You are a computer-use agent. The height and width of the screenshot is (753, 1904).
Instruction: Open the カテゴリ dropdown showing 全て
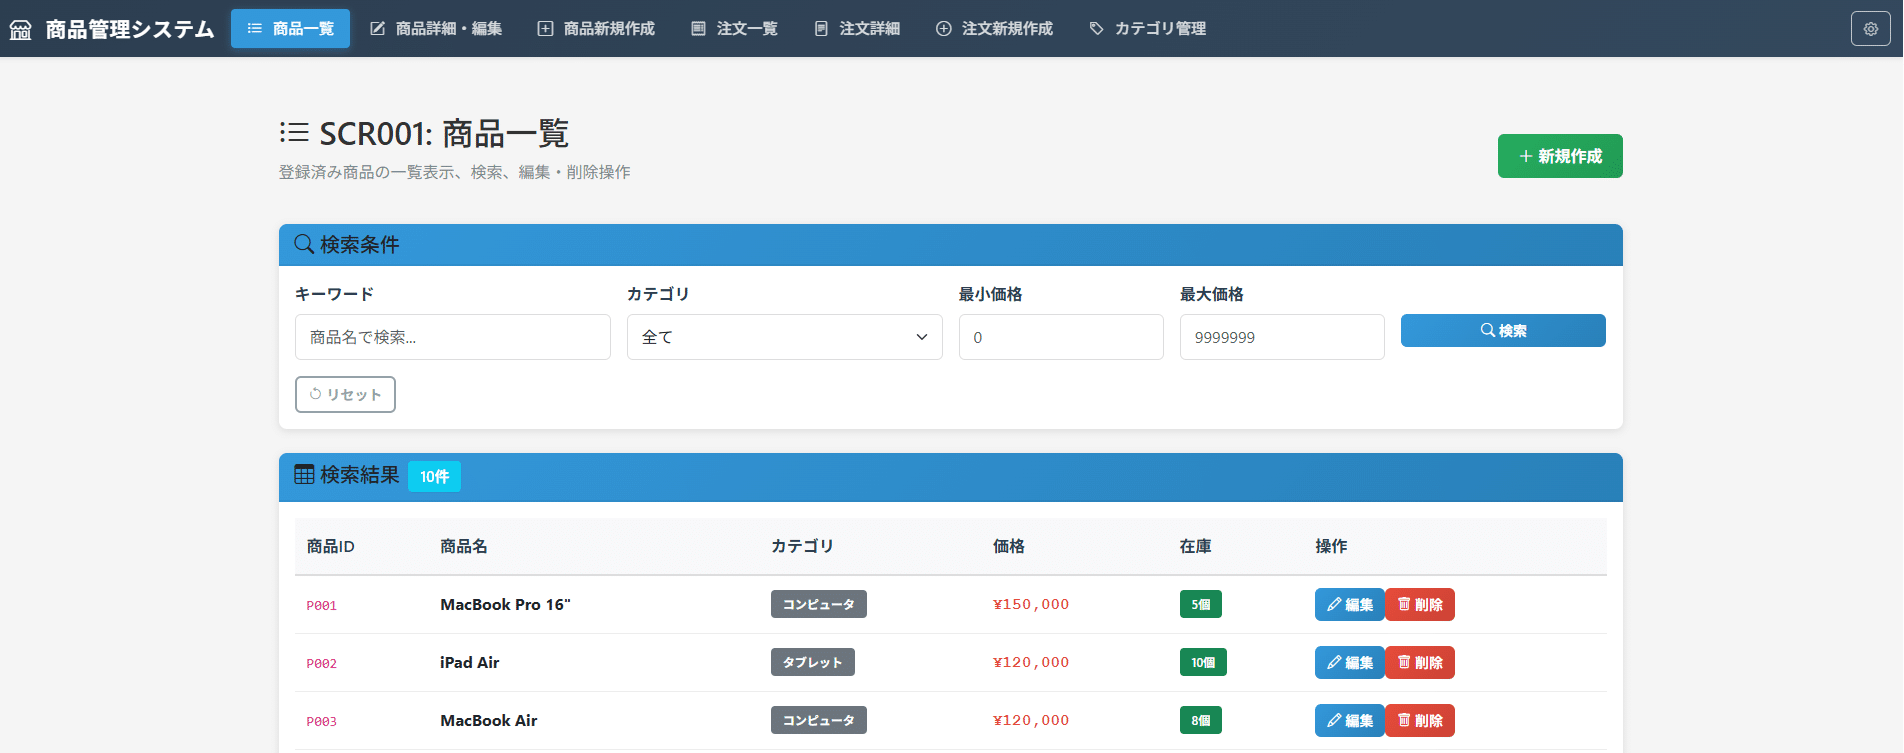pyautogui.click(x=784, y=338)
